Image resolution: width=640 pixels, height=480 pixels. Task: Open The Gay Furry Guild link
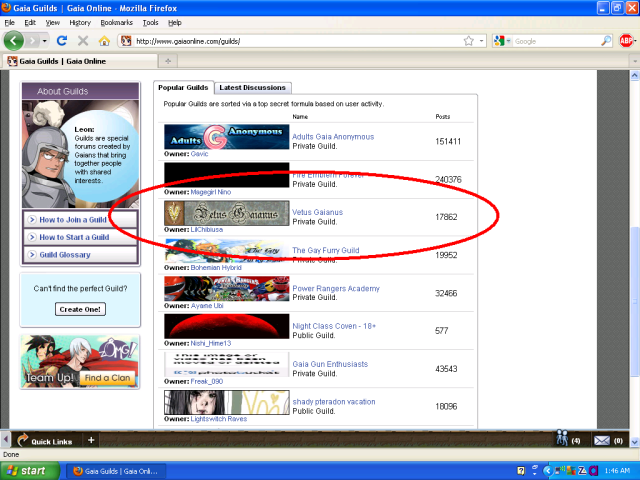tap(326, 250)
